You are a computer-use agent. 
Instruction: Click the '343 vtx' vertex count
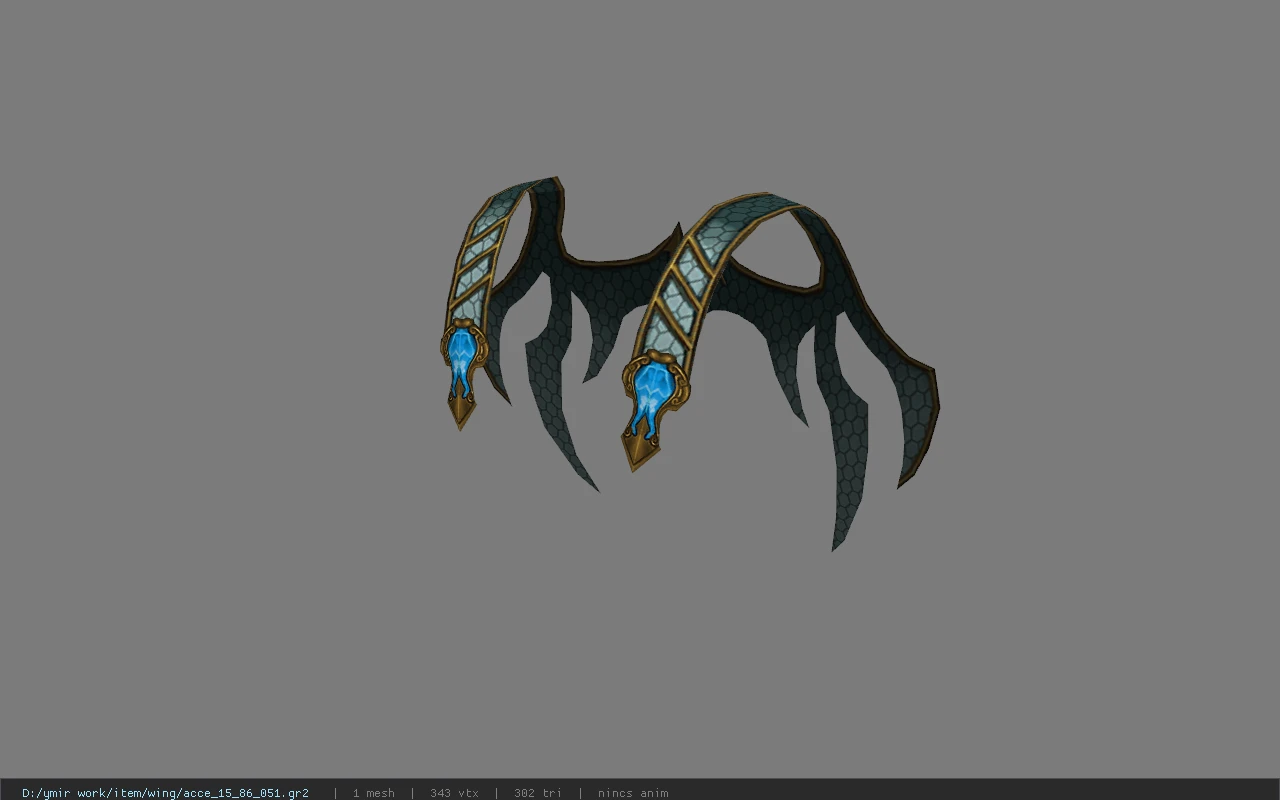point(454,793)
